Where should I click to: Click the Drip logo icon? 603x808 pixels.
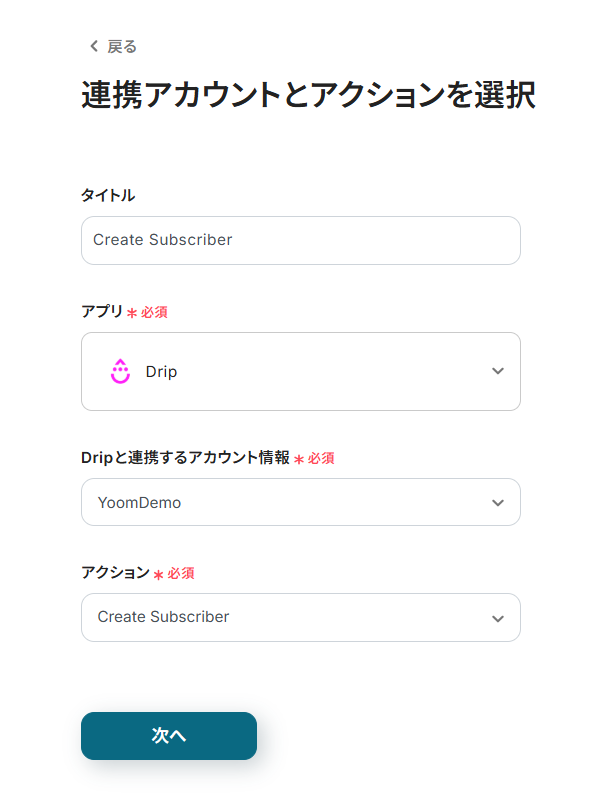pyautogui.click(x=120, y=371)
